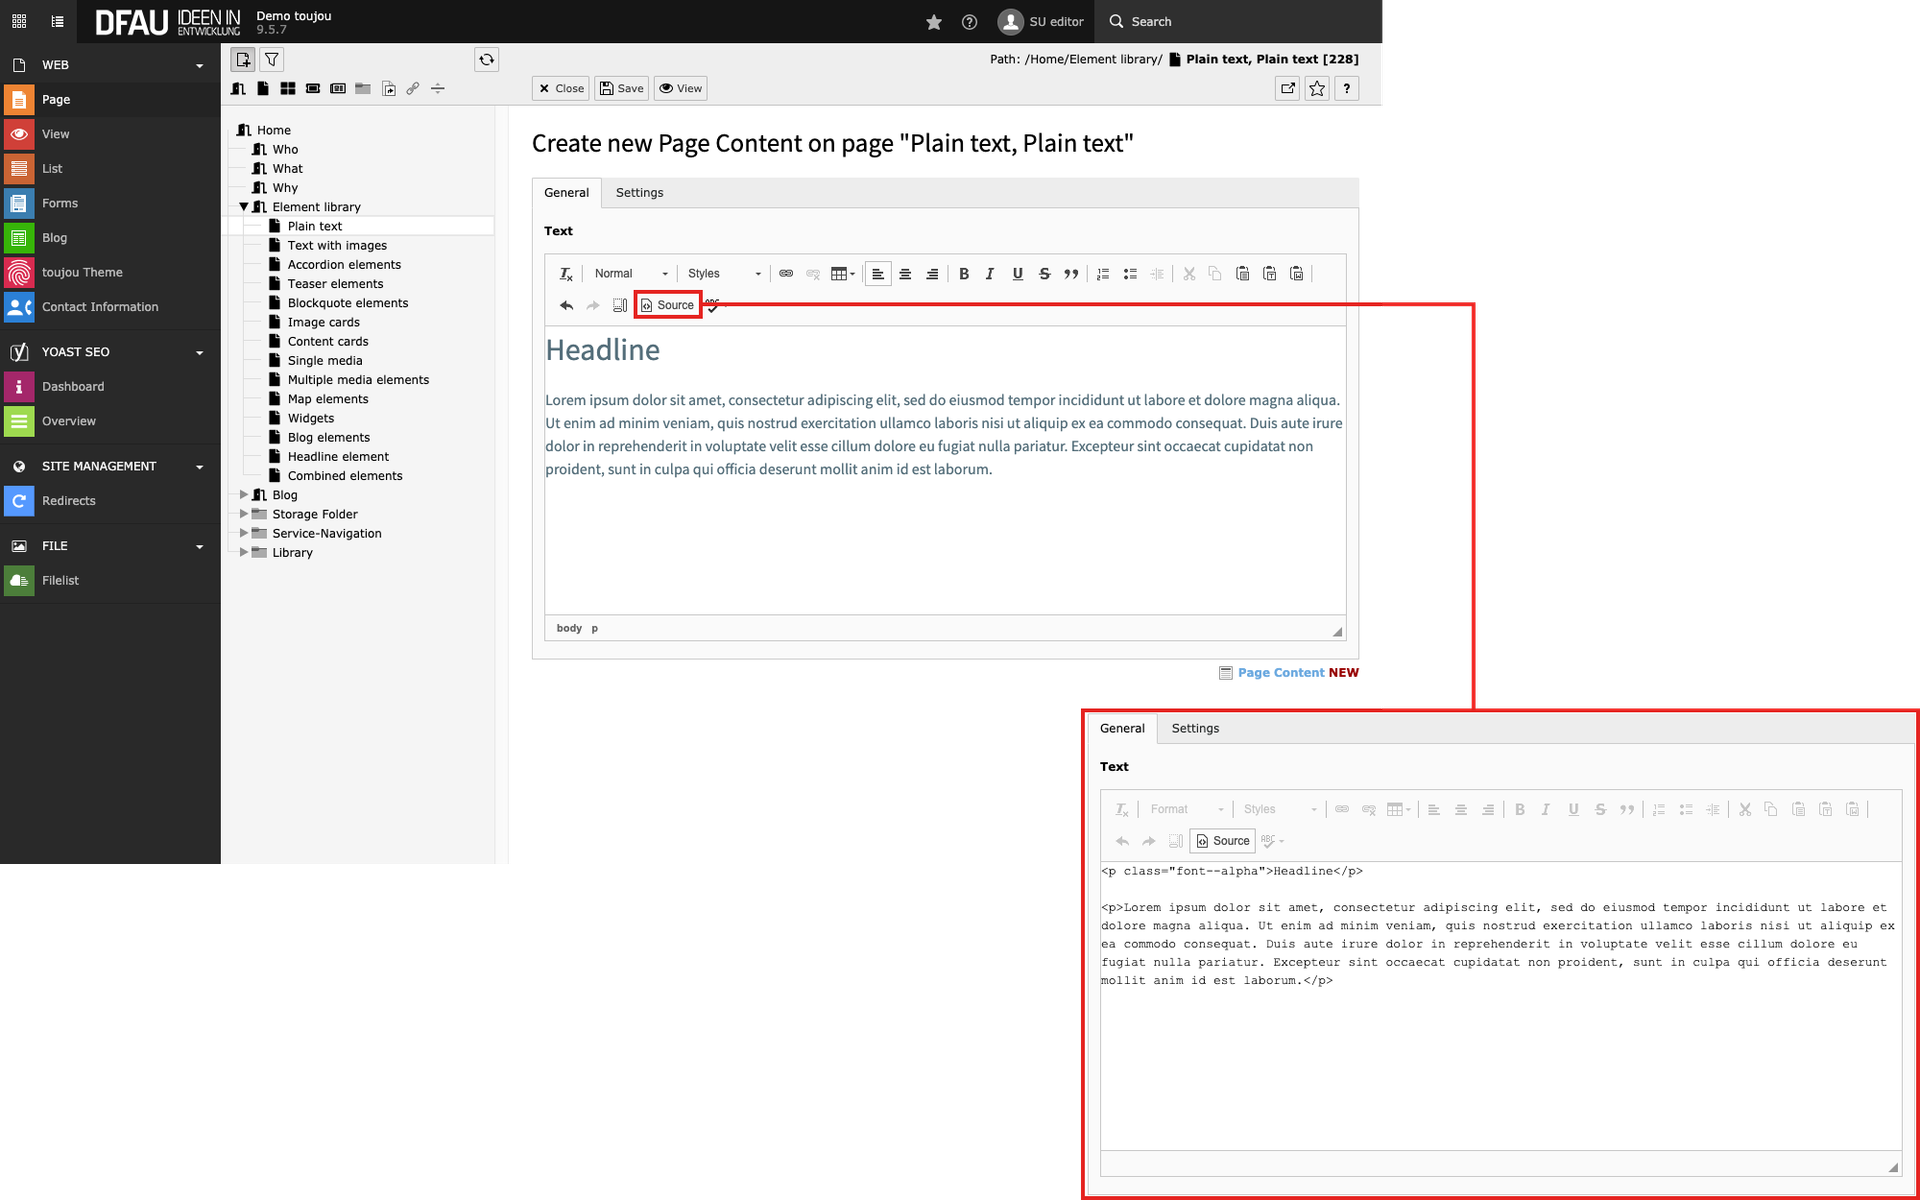Screen dimensions: 1920x1200
Task: Expand the Storage Folder tree node
Action: pyautogui.click(x=243, y=514)
